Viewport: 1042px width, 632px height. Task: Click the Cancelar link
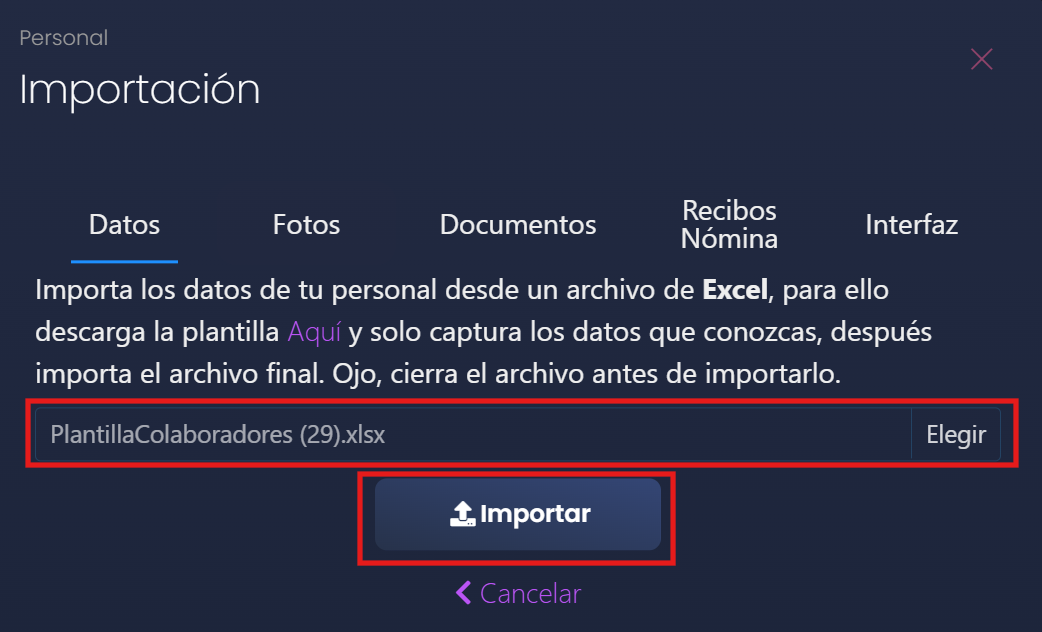click(530, 593)
